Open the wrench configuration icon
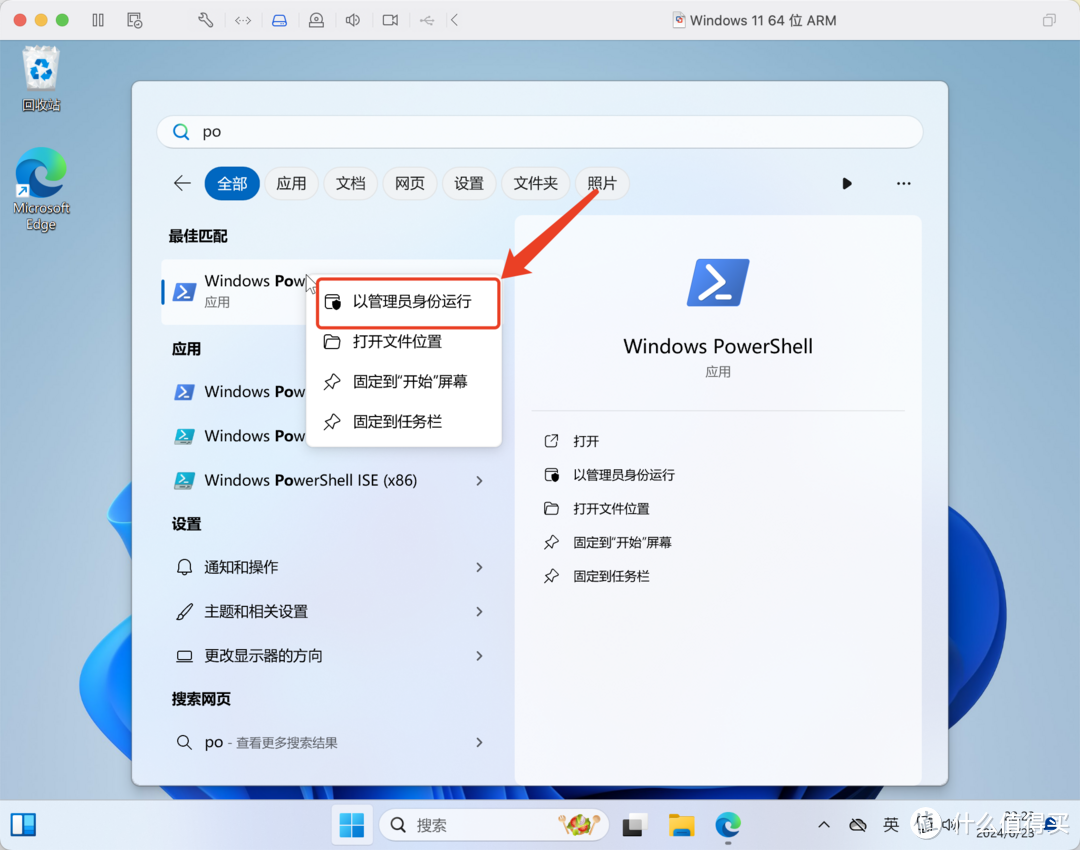This screenshot has width=1080, height=850. point(205,20)
